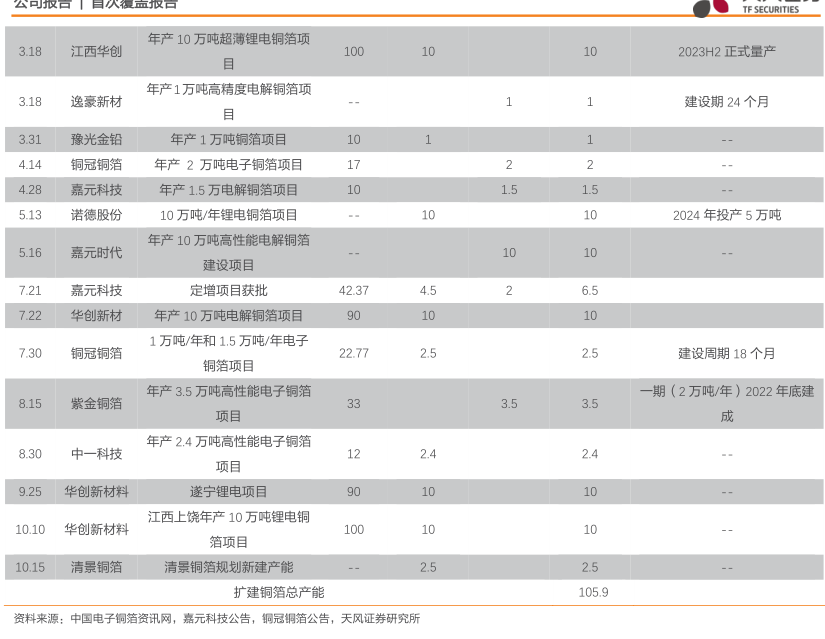This screenshot has height=639, width=825.
Task: Click the report header title text
Action: coord(95,5)
